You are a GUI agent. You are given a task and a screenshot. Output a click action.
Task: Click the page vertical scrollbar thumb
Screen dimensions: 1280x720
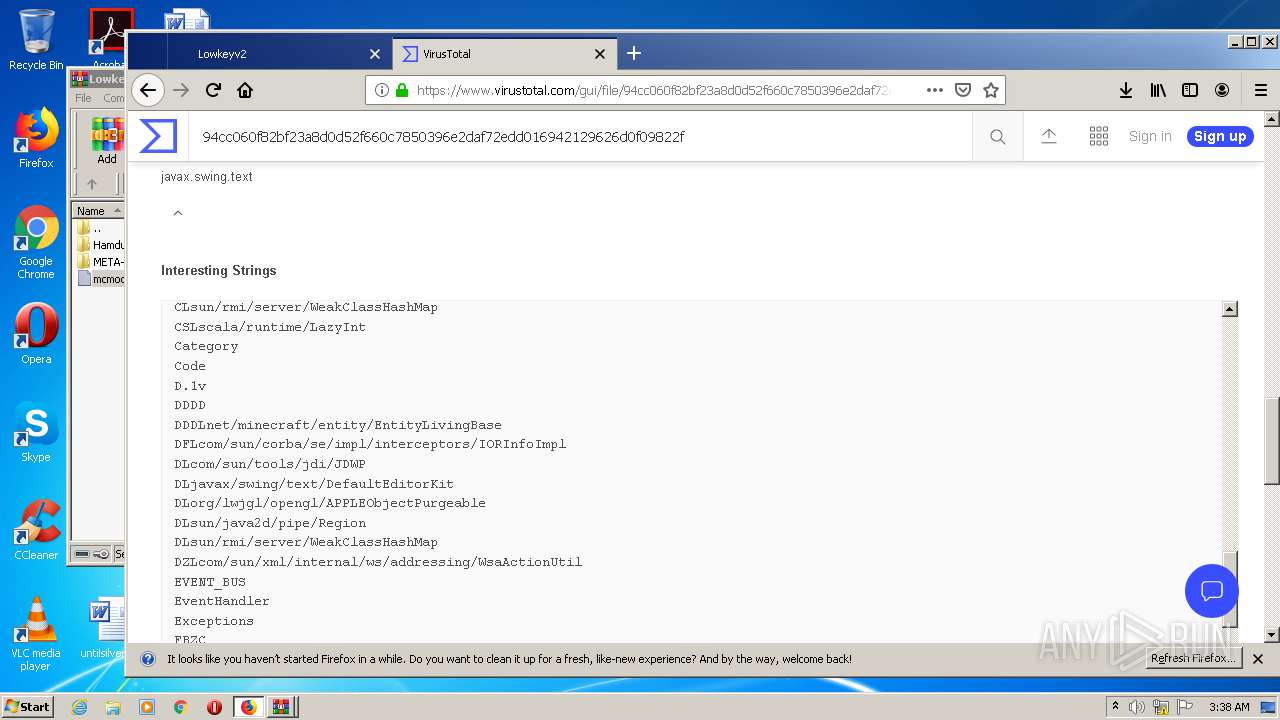click(1271, 440)
